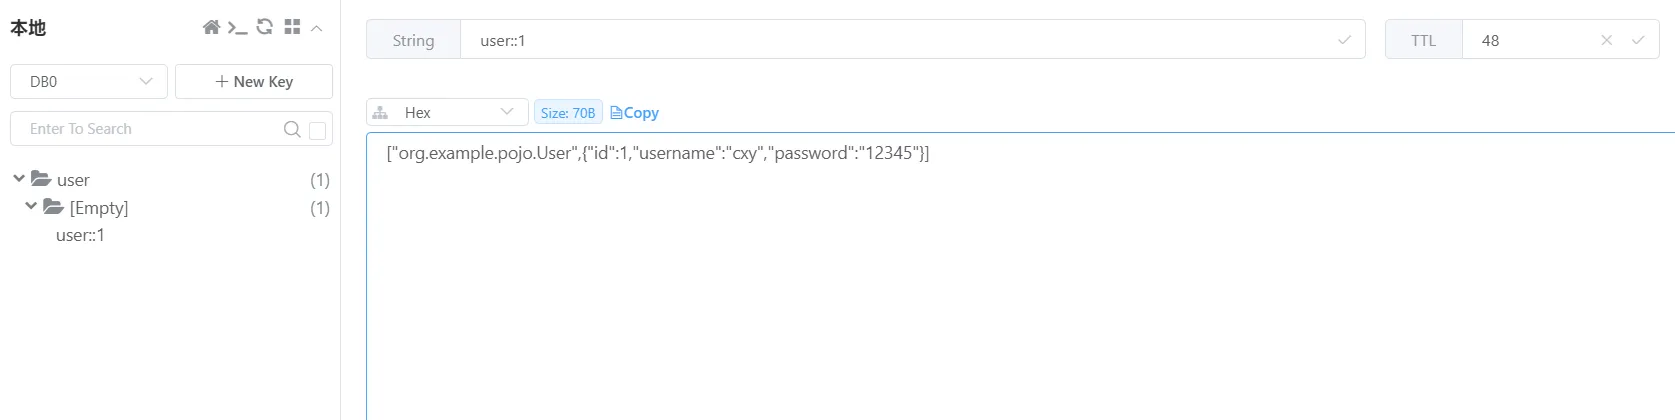Click the TTL value field showing 48
The image size is (1675, 420).
point(1530,40)
